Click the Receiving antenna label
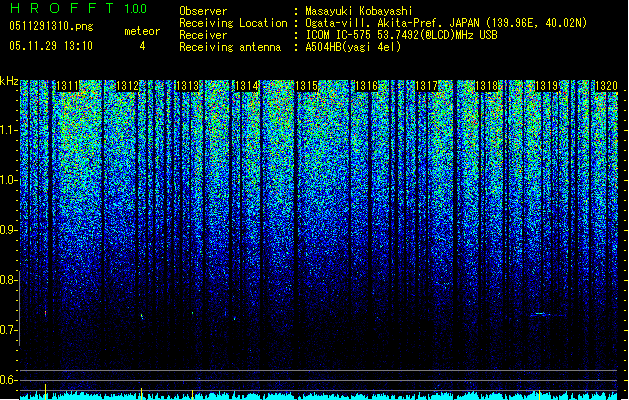Viewport: 629px width, 400px height. 230,47
